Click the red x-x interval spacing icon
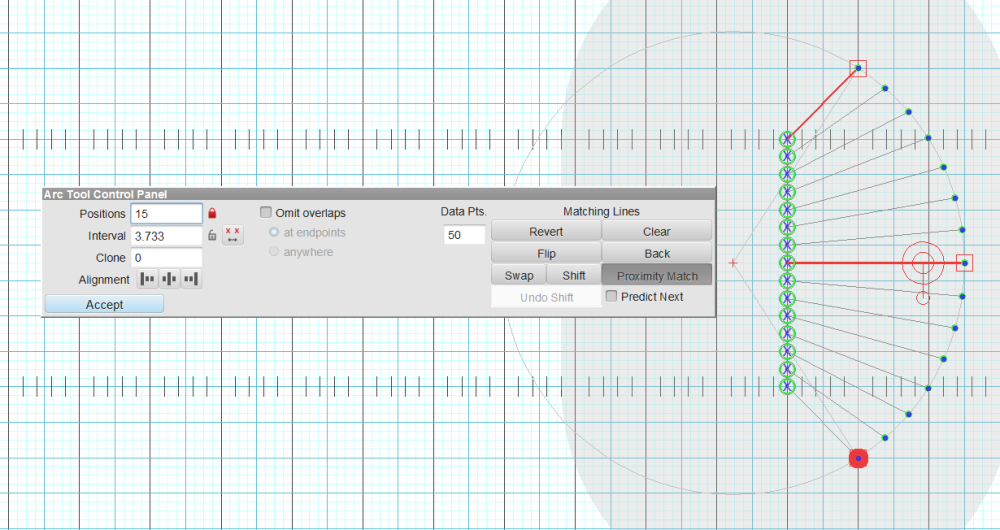 tap(233, 235)
